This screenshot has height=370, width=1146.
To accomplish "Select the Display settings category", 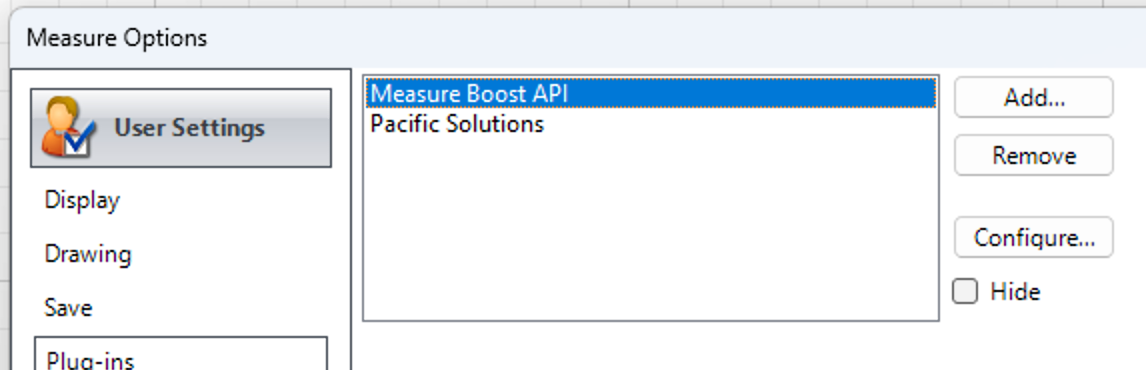I will (x=82, y=200).
